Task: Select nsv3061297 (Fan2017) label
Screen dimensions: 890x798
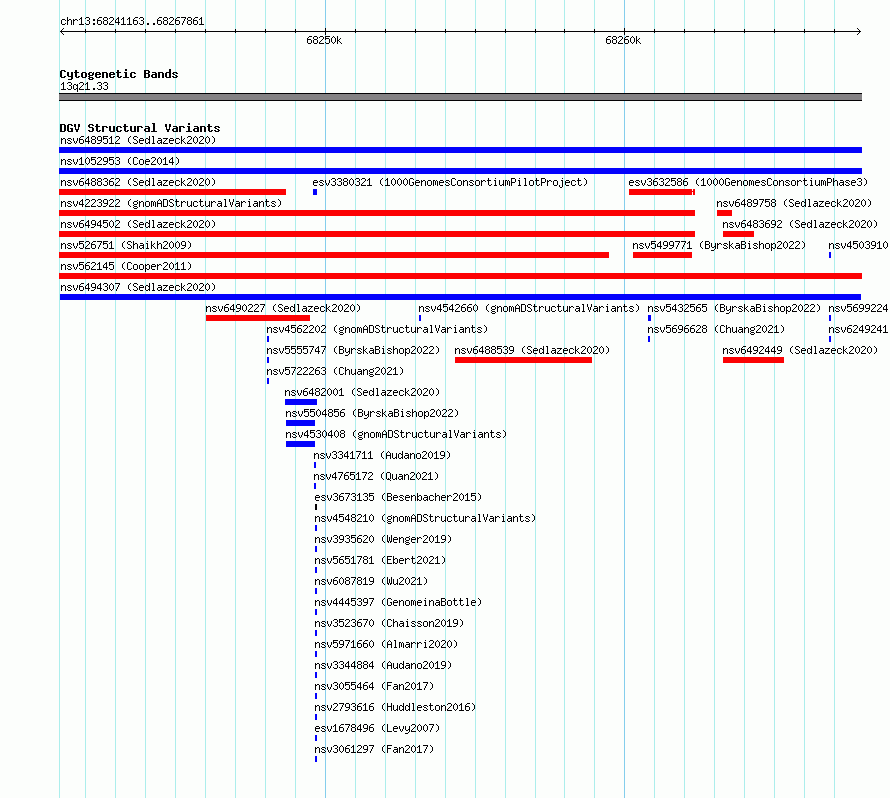Action: point(374,749)
